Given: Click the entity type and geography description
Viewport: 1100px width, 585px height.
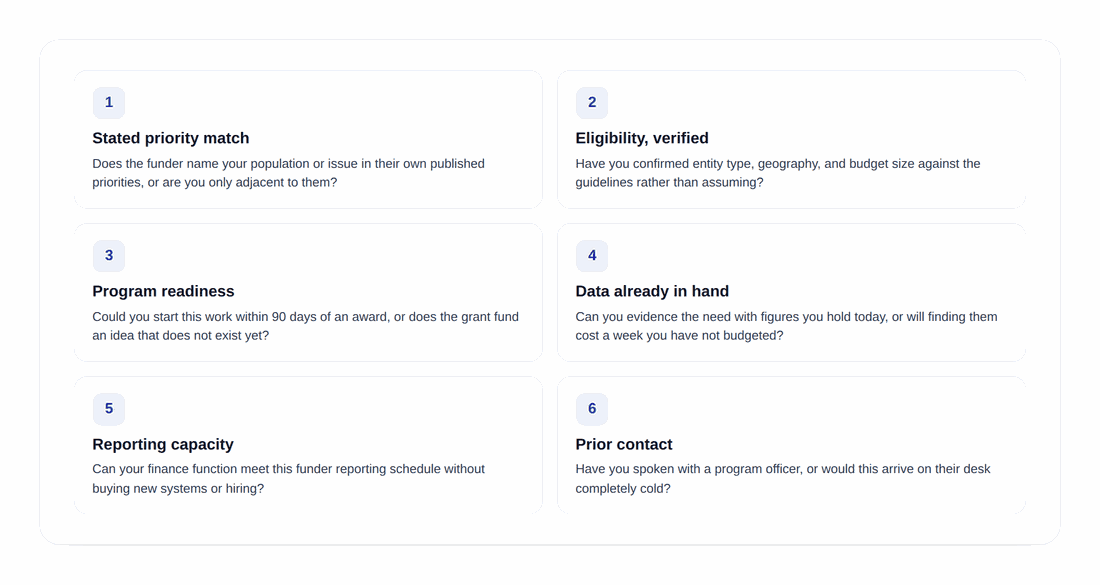Looking at the screenshot, I should [778, 173].
